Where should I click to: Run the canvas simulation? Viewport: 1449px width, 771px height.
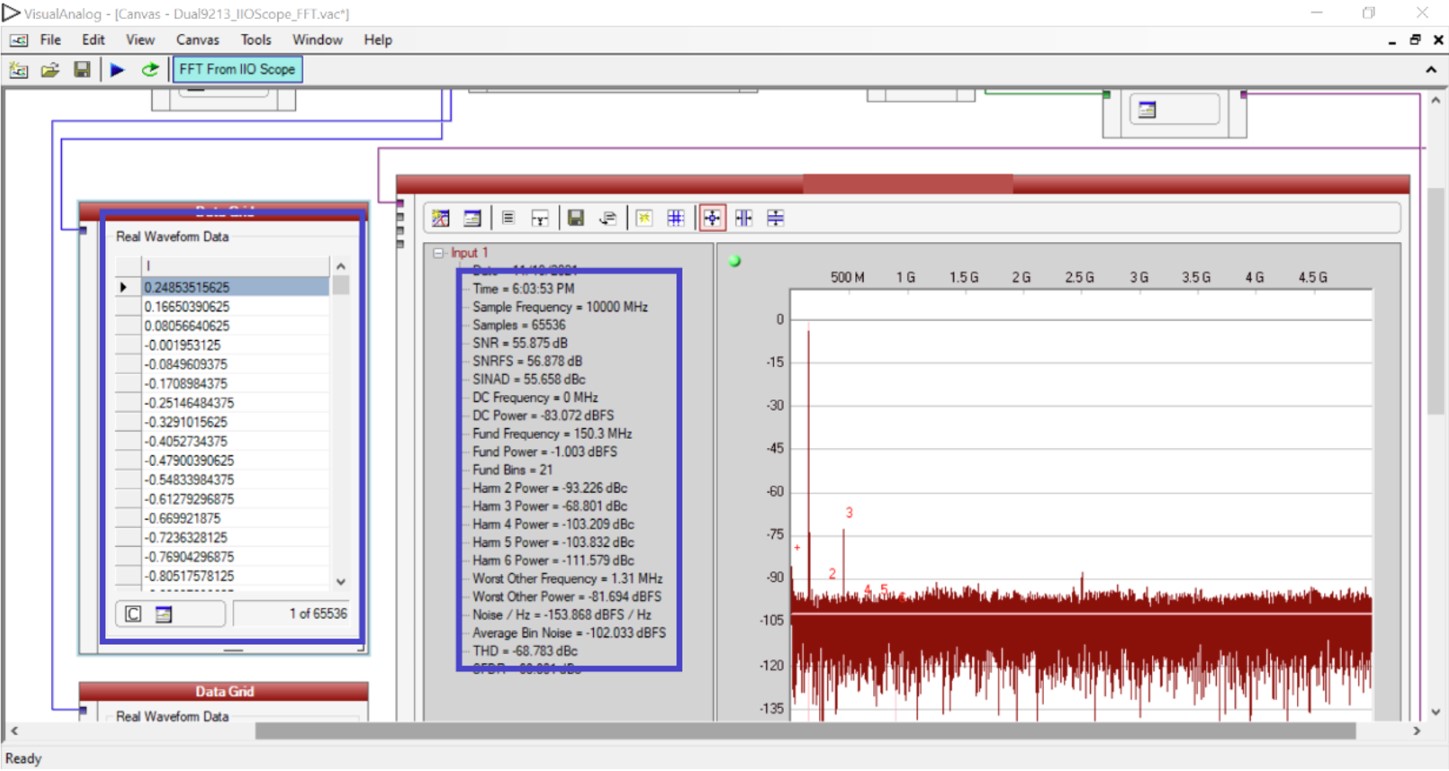[x=118, y=70]
